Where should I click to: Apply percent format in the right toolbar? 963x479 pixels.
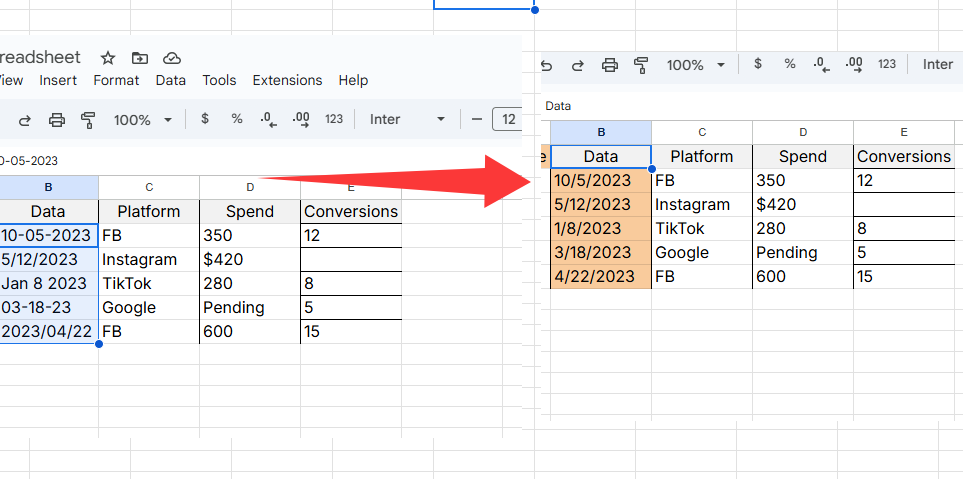pos(789,64)
